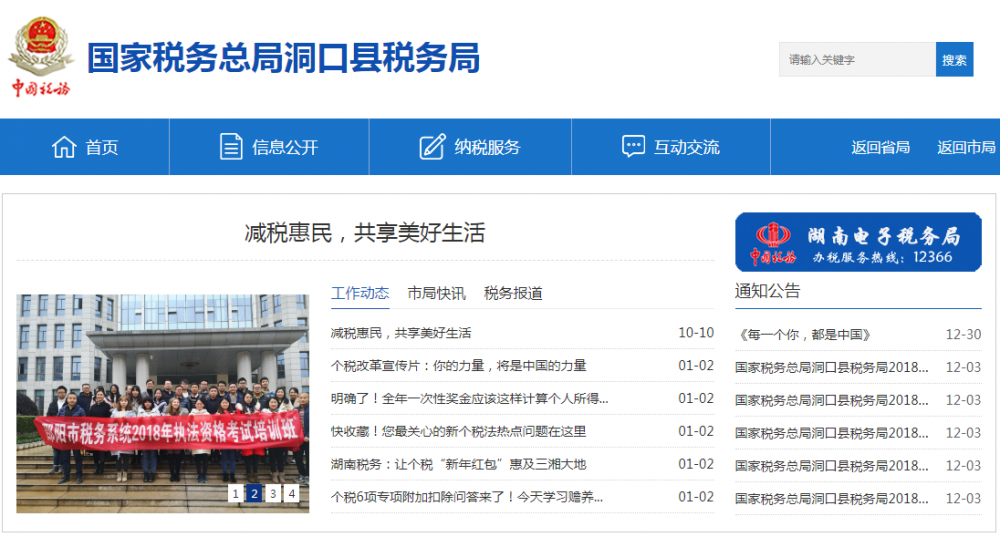Open headline 减税惠民，共享美好生活
The image size is (1000, 537).
click(365, 233)
